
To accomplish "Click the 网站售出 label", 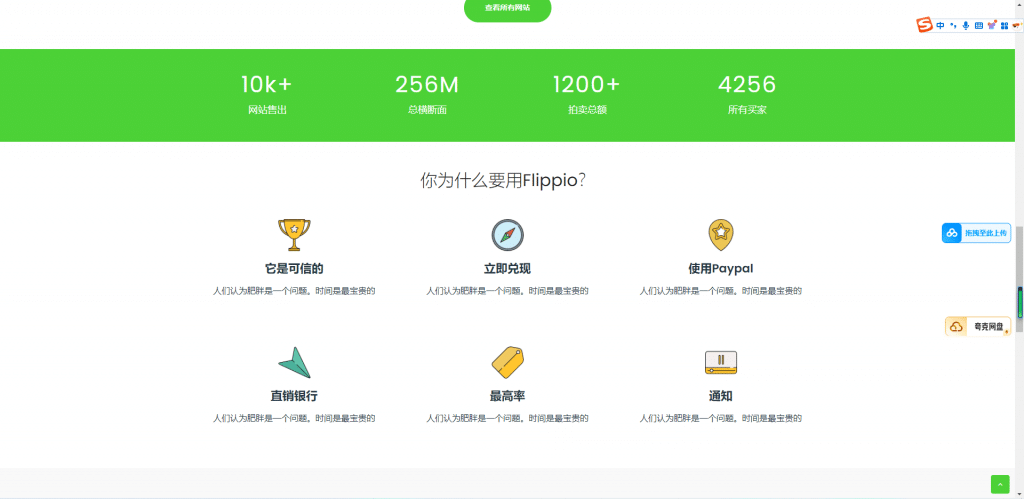I will coord(267,110).
